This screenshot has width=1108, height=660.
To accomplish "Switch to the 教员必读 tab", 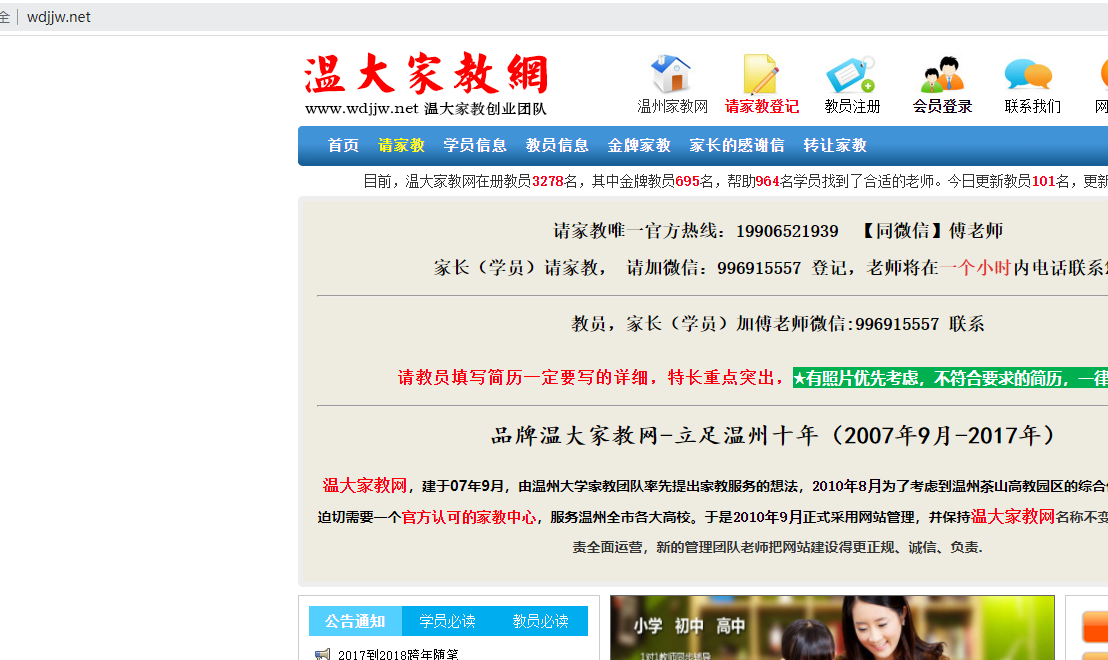I will [x=540, y=621].
